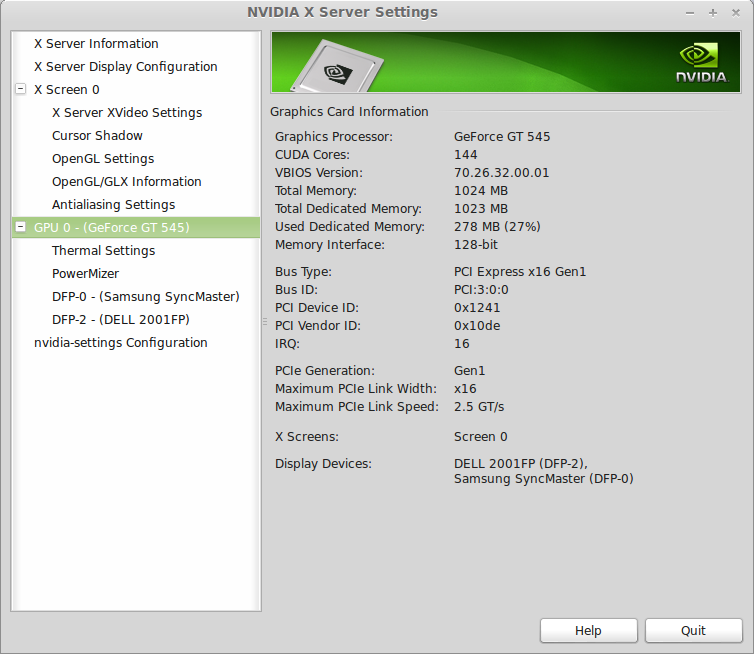754x654 pixels.
Task: Minimize the NVIDIA X Server Settings window
Action: coord(690,13)
